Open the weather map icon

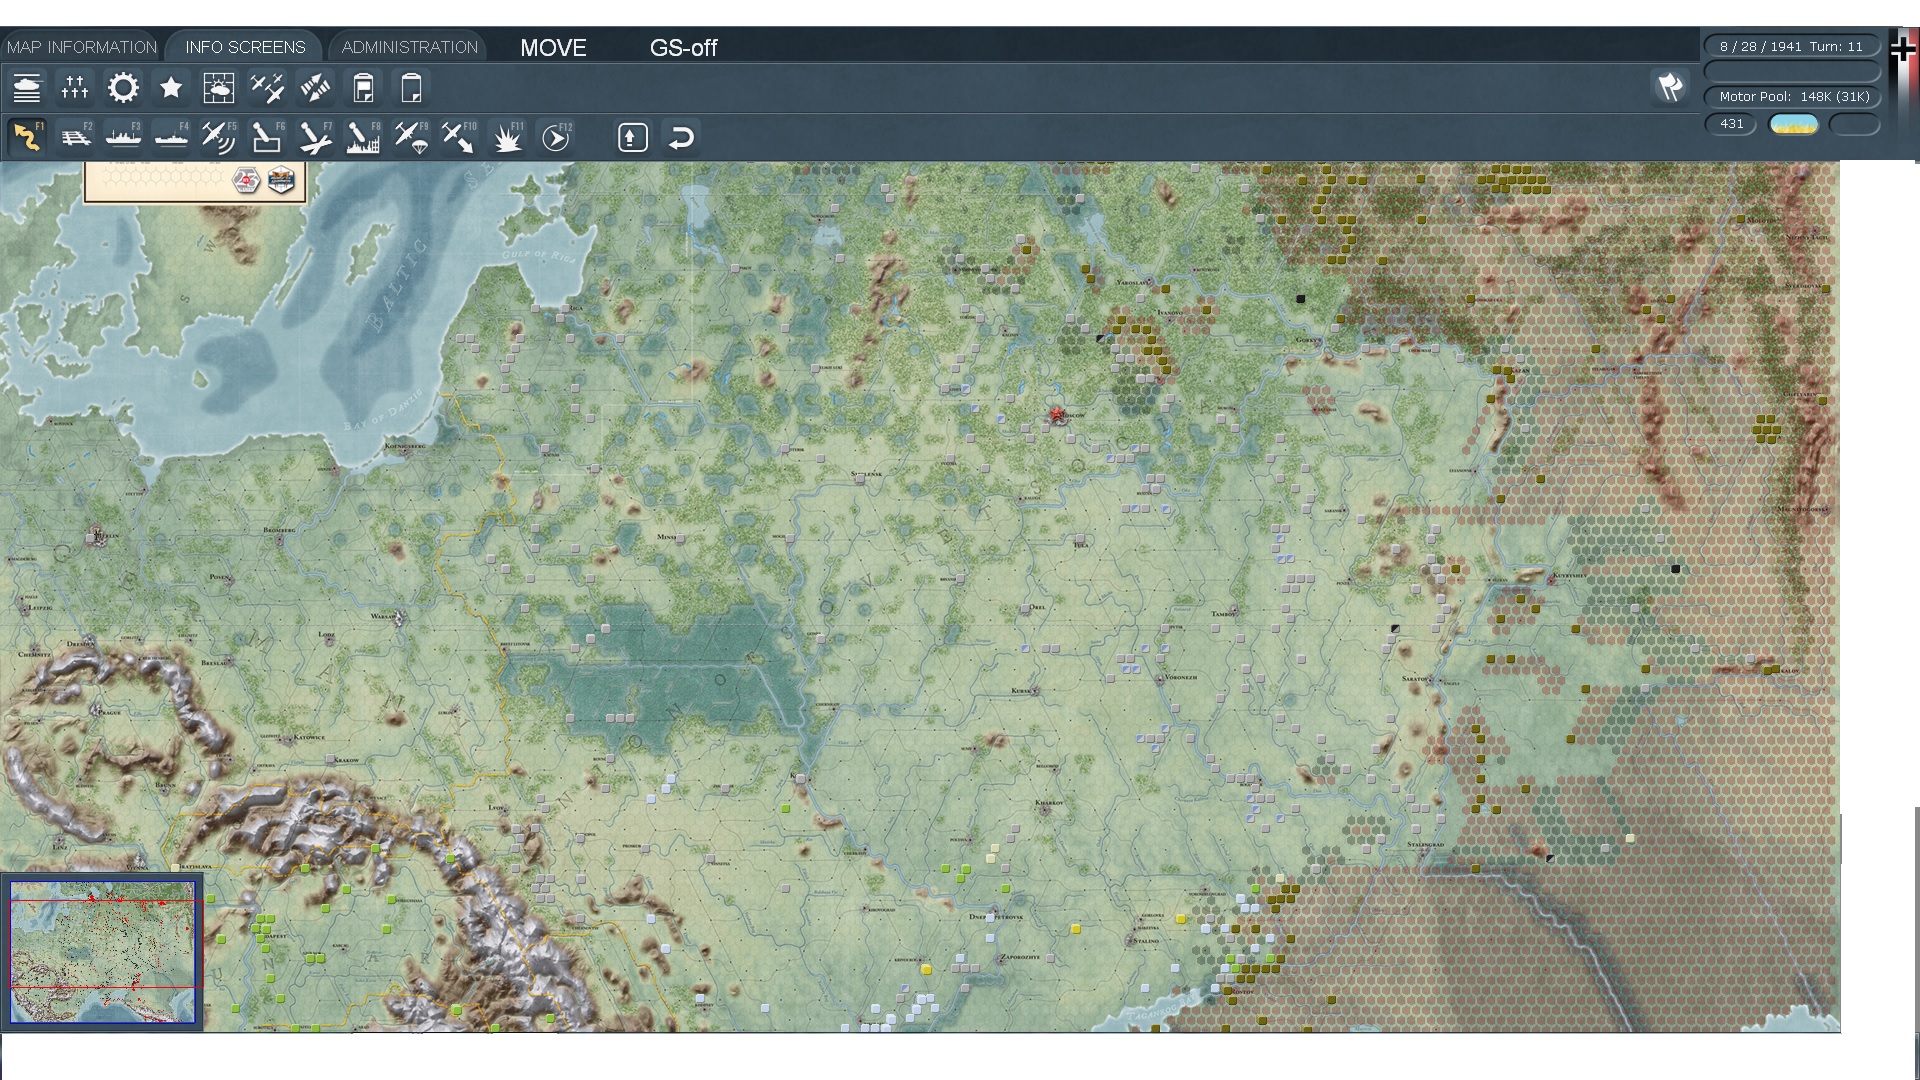coord(219,88)
